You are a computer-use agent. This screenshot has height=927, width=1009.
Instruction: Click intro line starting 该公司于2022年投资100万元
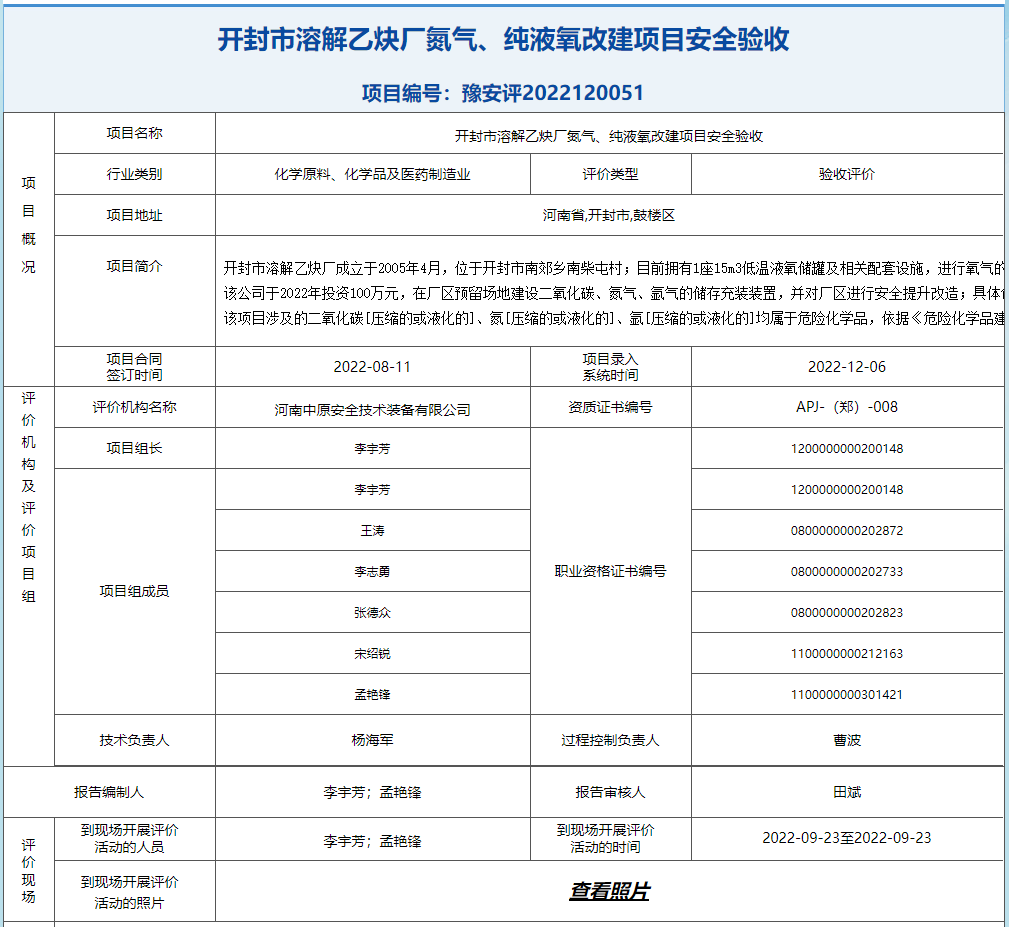(613, 294)
